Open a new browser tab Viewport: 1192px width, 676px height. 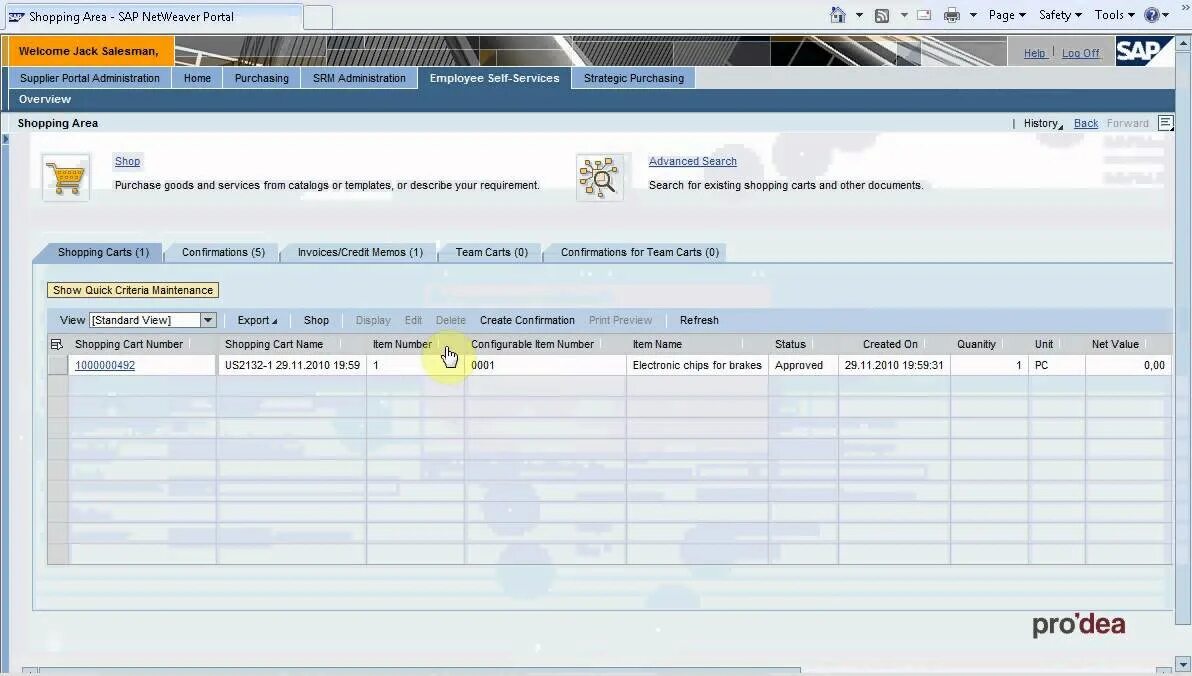[318, 17]
